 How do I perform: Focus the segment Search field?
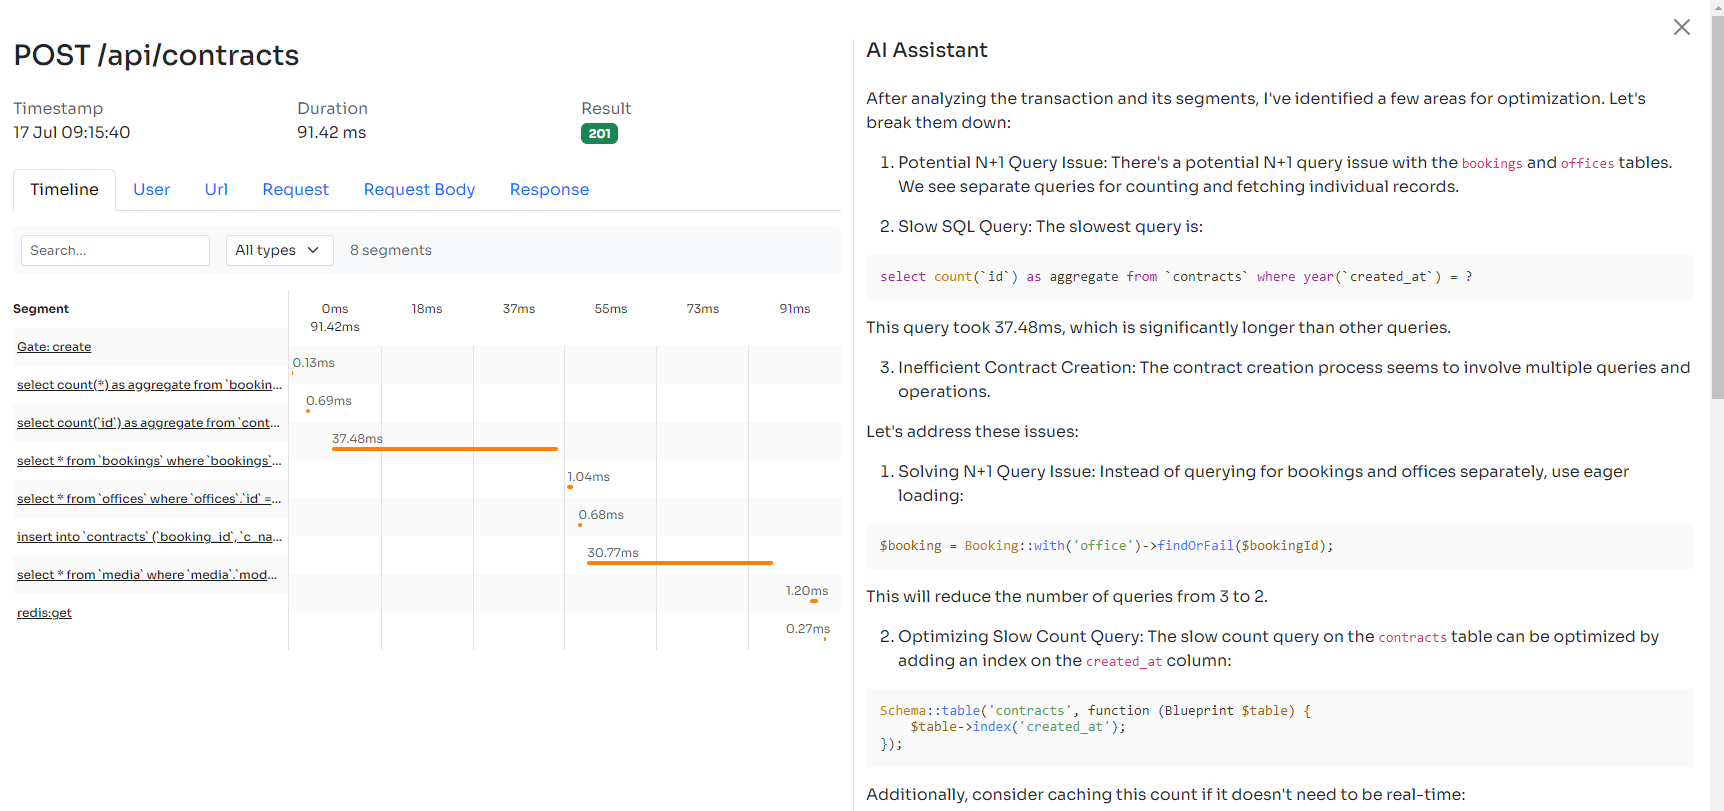coord(115,250)
